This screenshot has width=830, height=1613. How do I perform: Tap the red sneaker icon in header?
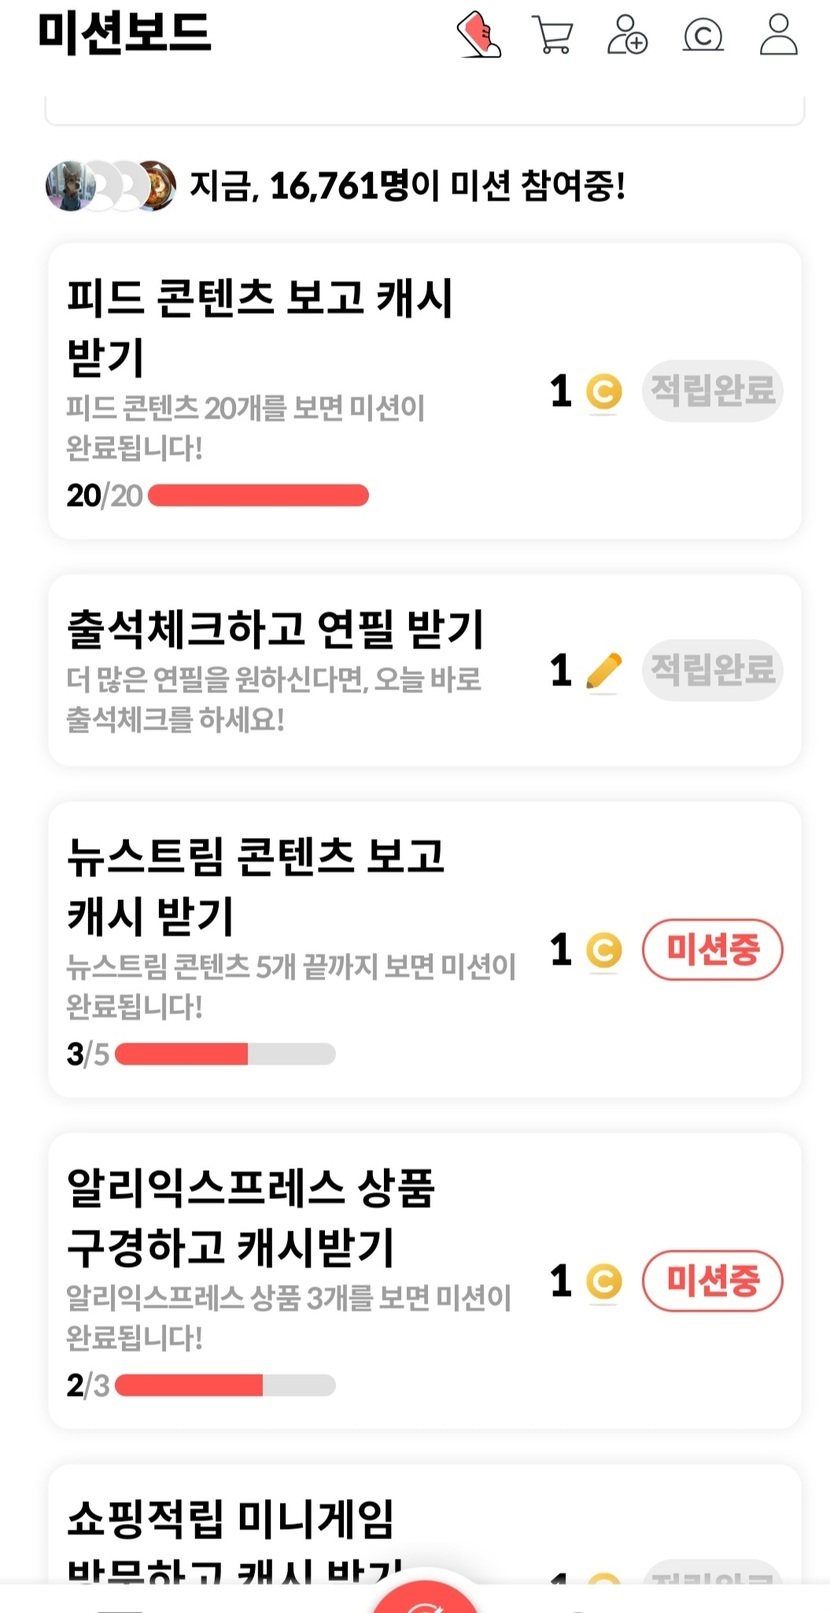click(478, 35)
